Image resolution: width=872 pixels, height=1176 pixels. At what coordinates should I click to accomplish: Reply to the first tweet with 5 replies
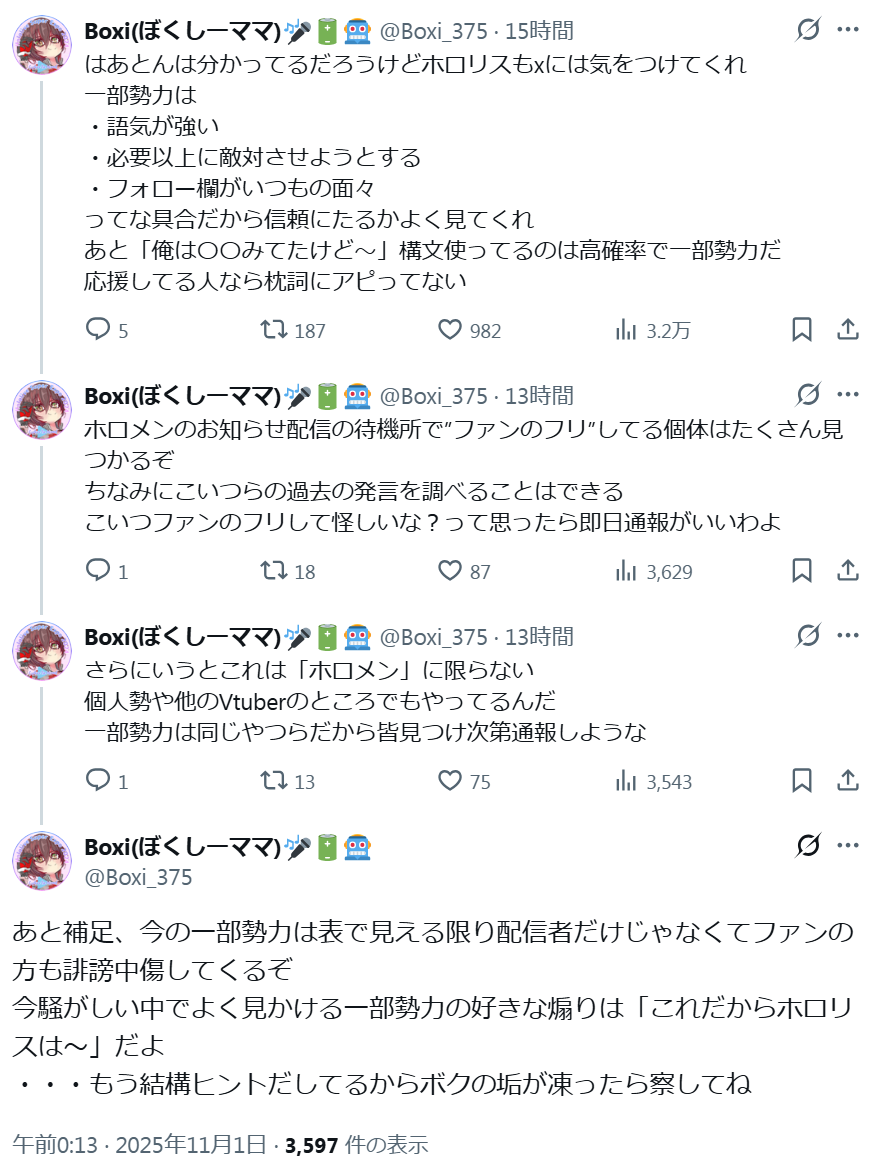coord(98,330)
